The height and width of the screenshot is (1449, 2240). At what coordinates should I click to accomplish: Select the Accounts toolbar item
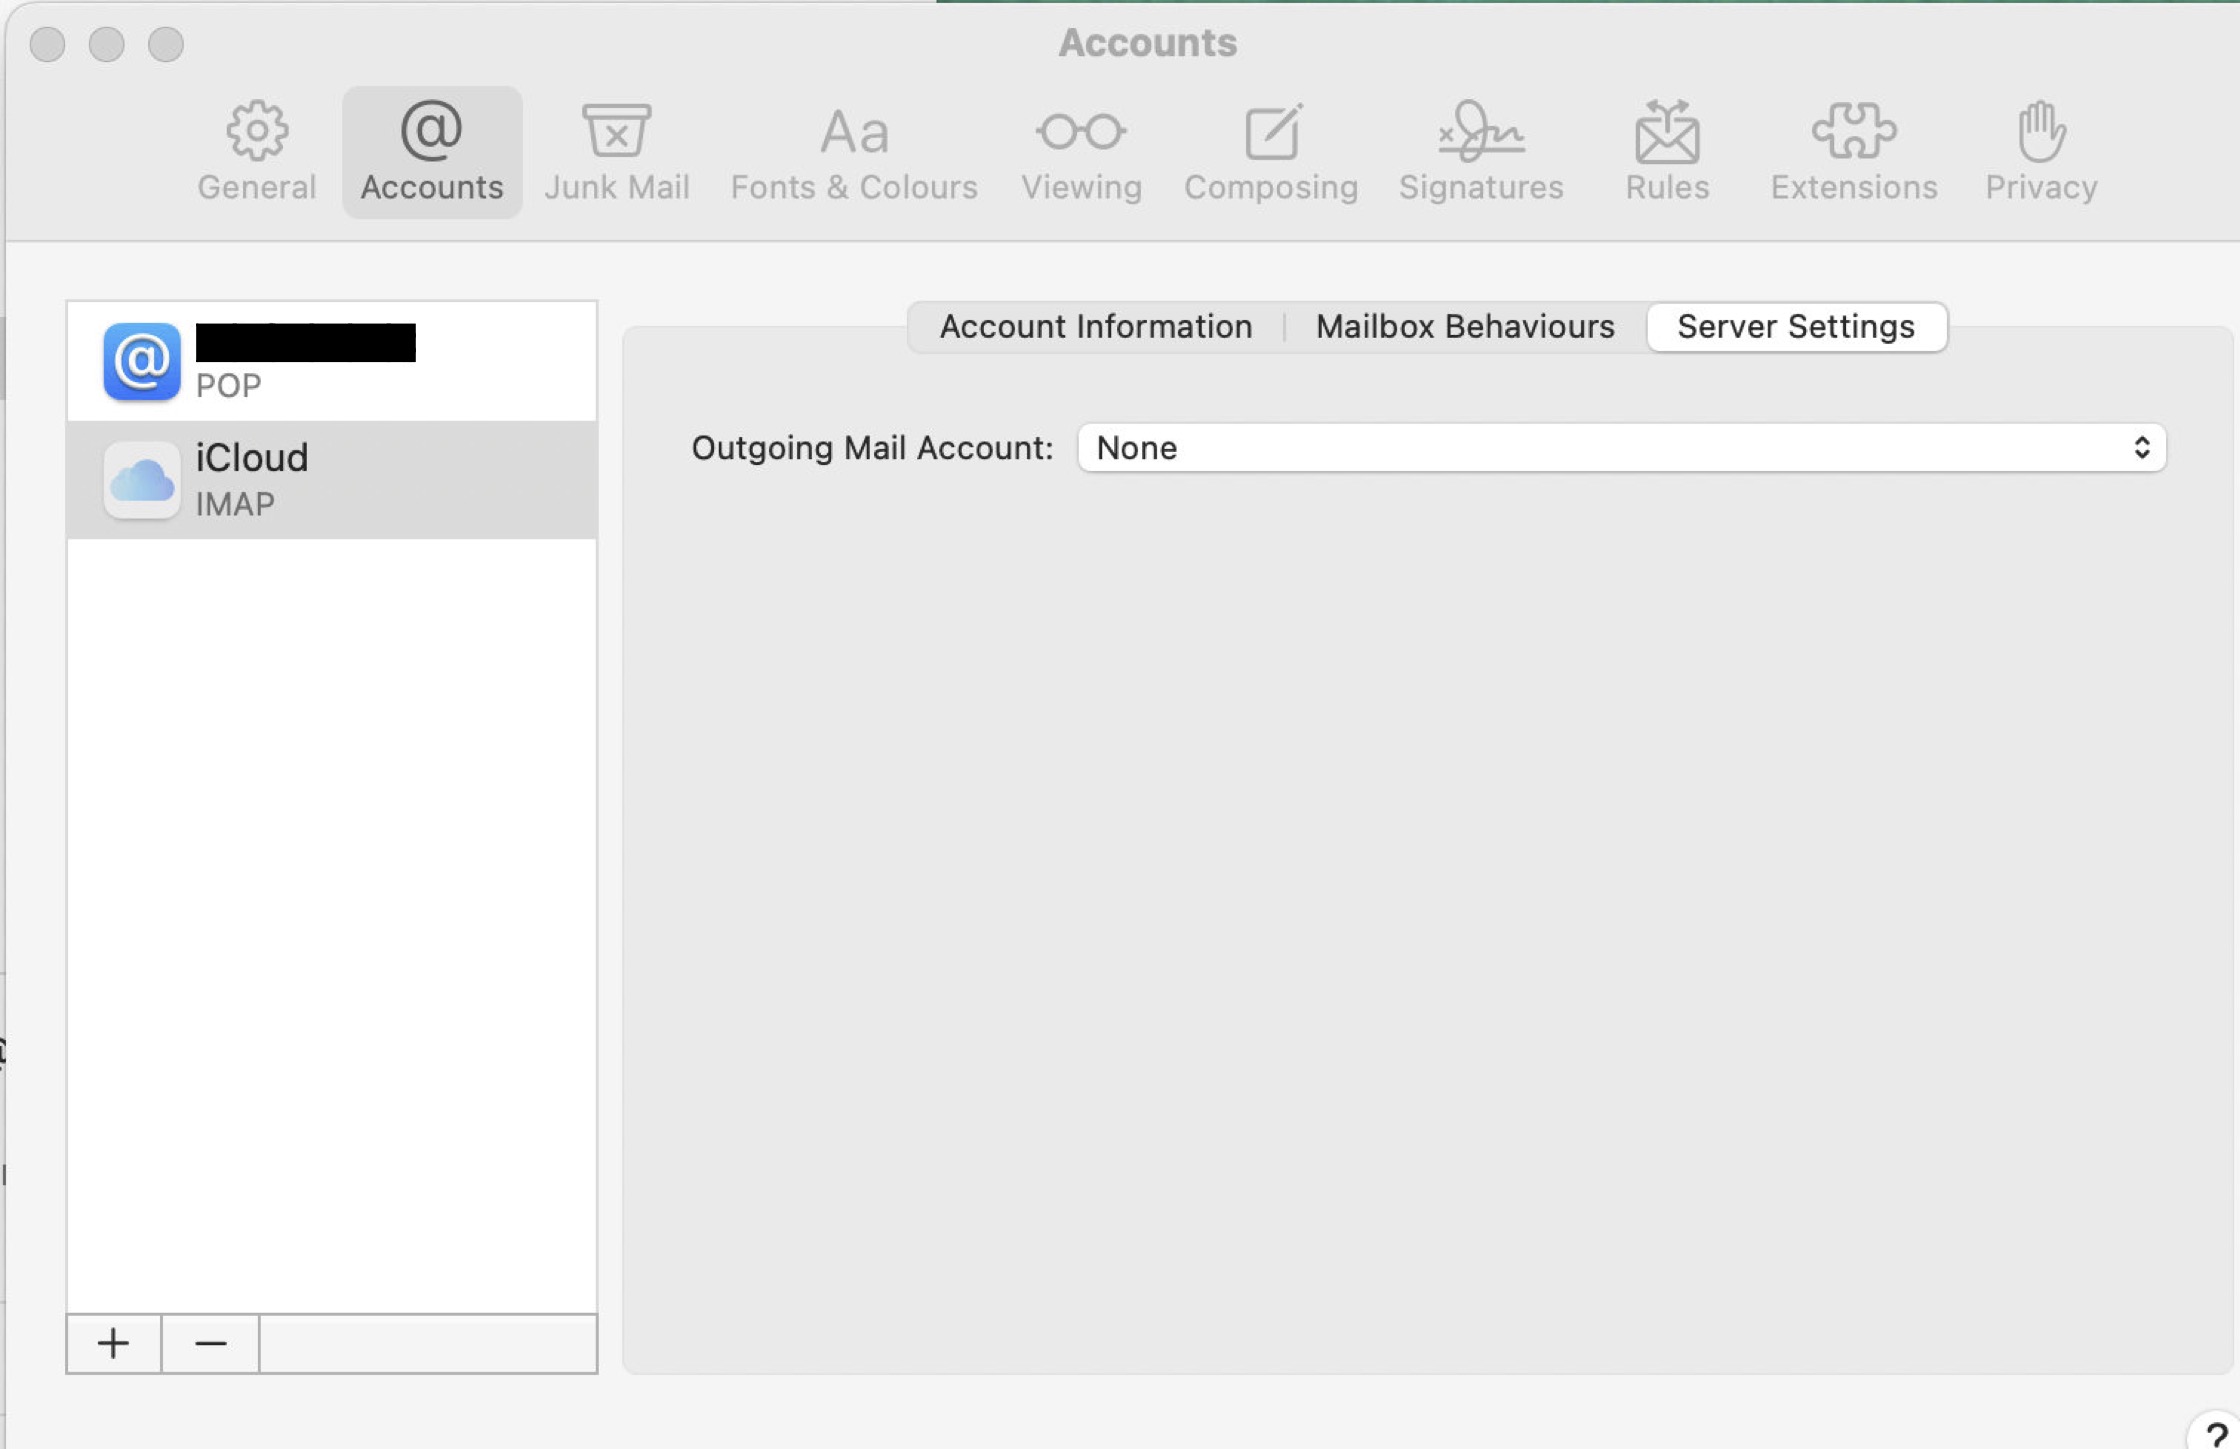click(431, 152)
